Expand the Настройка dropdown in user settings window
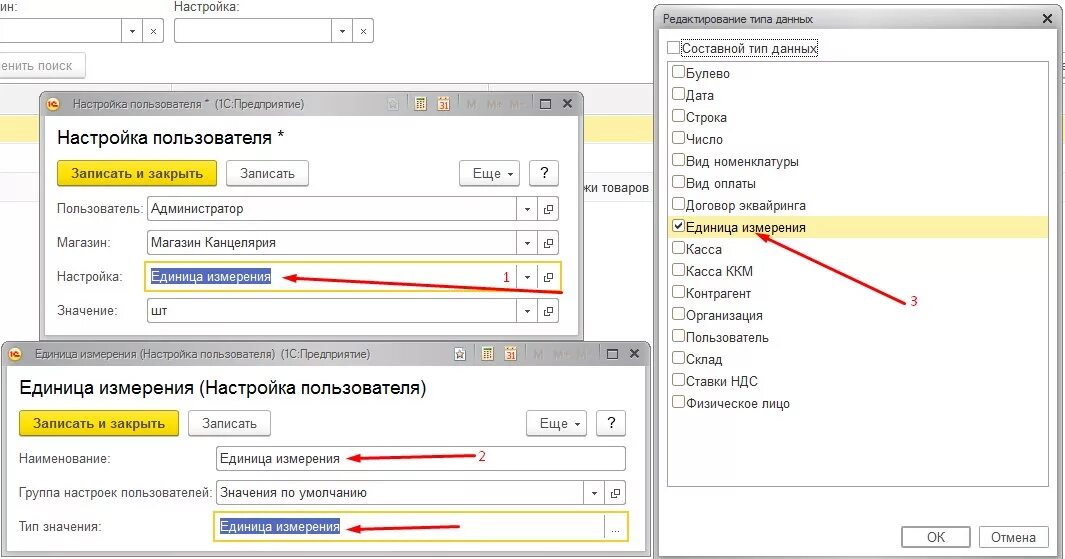Image resolution: width=1065 pixels, height=559 pixels. [527, 277]
